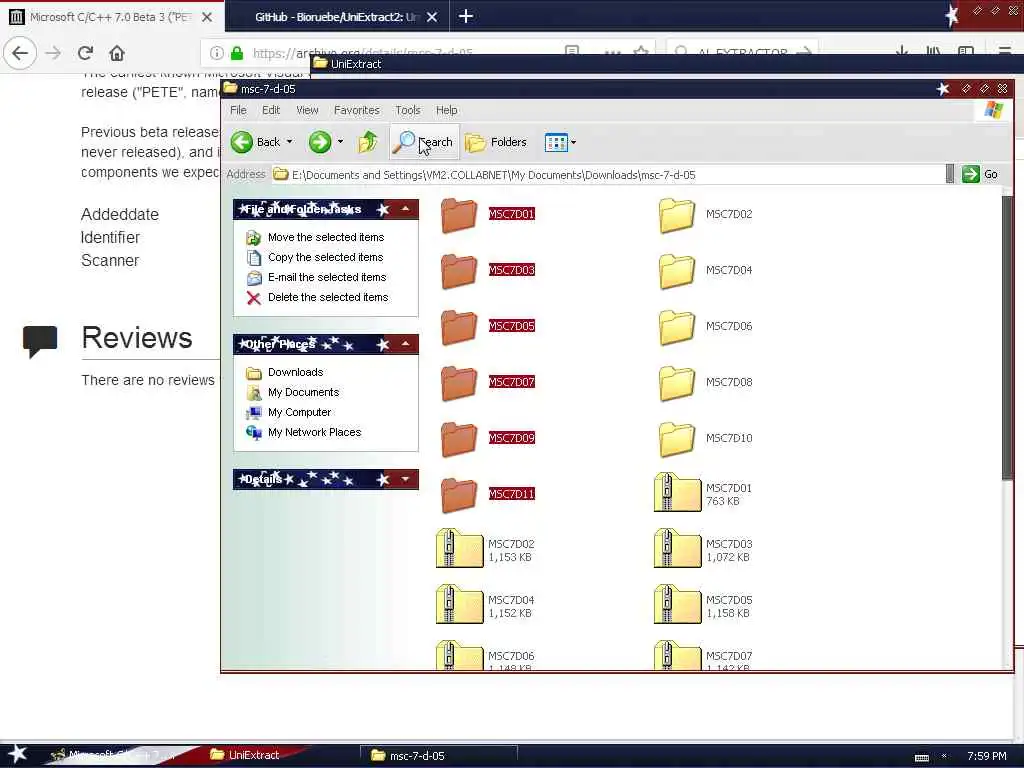This screenshot has width=1024, height=768.
Task: Select the MSC7D02 folder icon
Action: click(677, 216)
